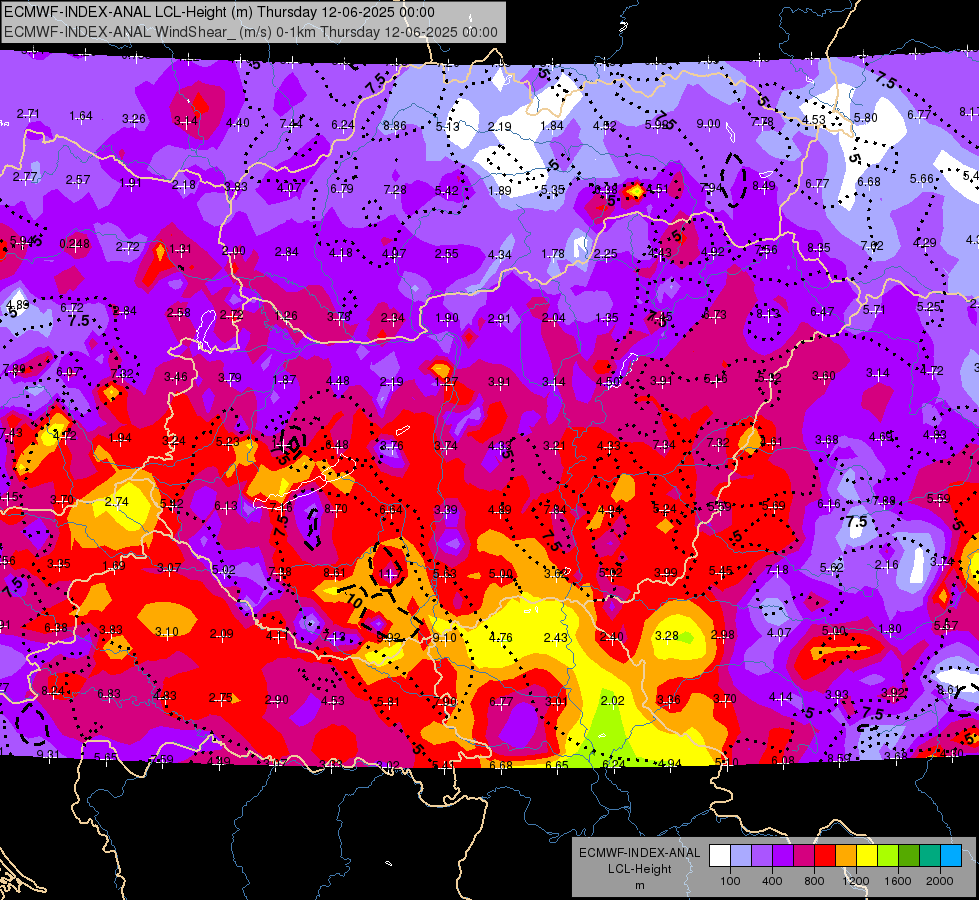This screenshot has height=900, width=979.
Task: Click the grid value 2.40
Action: click(611, 636)
